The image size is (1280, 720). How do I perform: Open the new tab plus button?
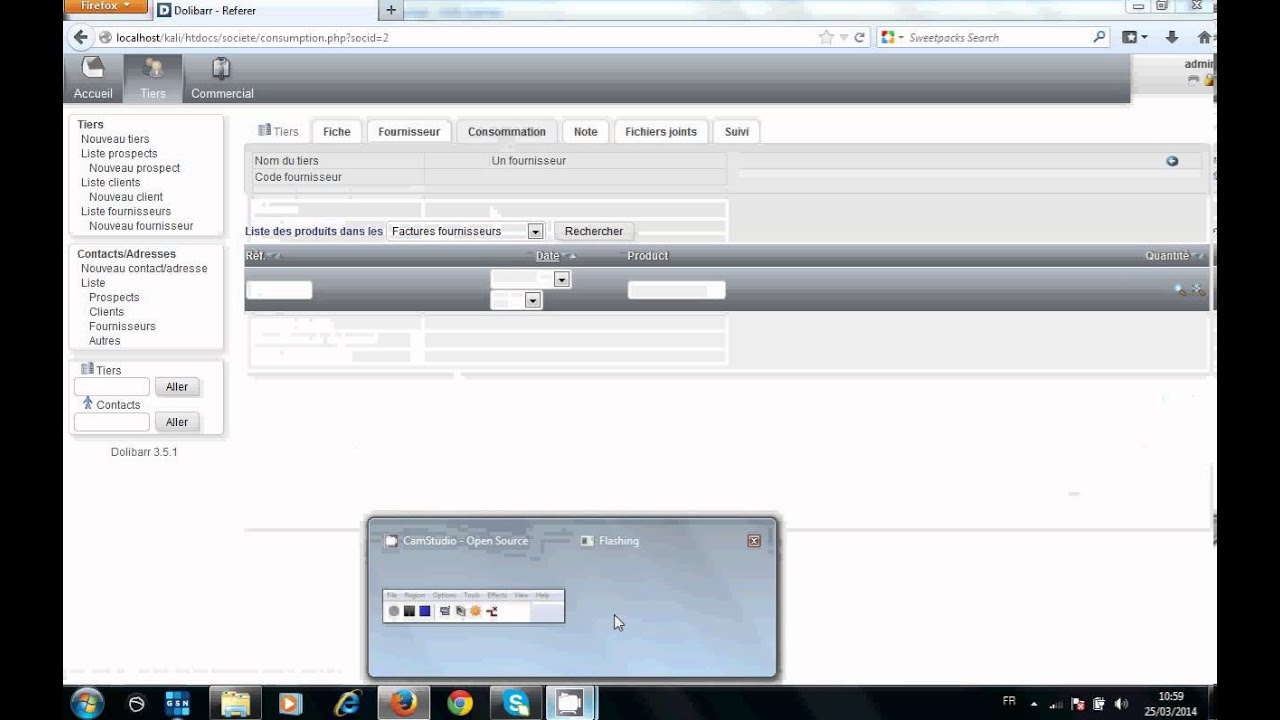pyautogui.click(x=391, y=10)
